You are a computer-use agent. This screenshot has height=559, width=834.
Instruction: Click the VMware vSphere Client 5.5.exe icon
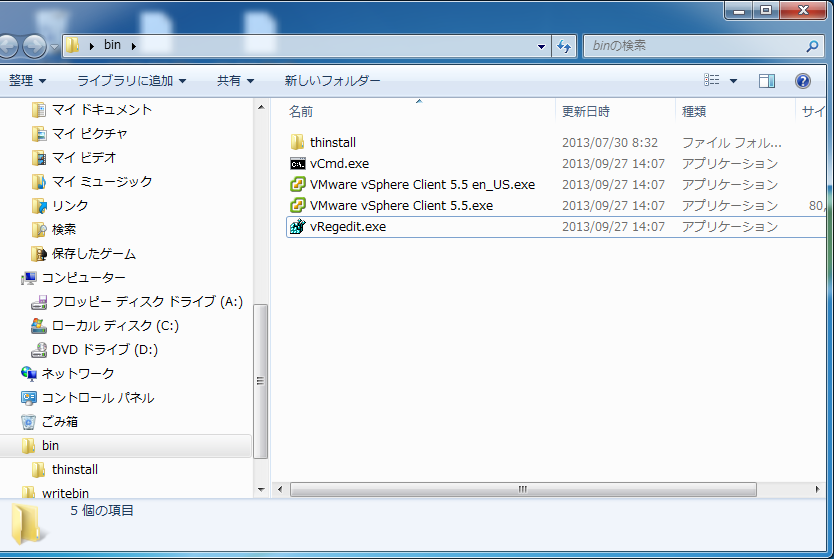(x=297, y=205)
